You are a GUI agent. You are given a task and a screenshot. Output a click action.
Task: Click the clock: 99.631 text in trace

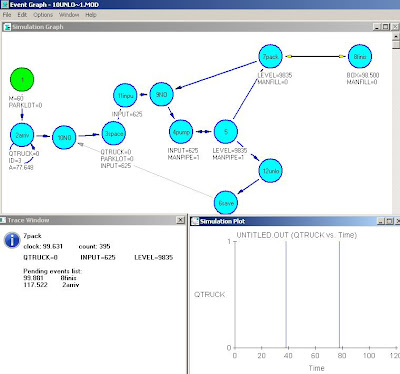tap(43, 246)
